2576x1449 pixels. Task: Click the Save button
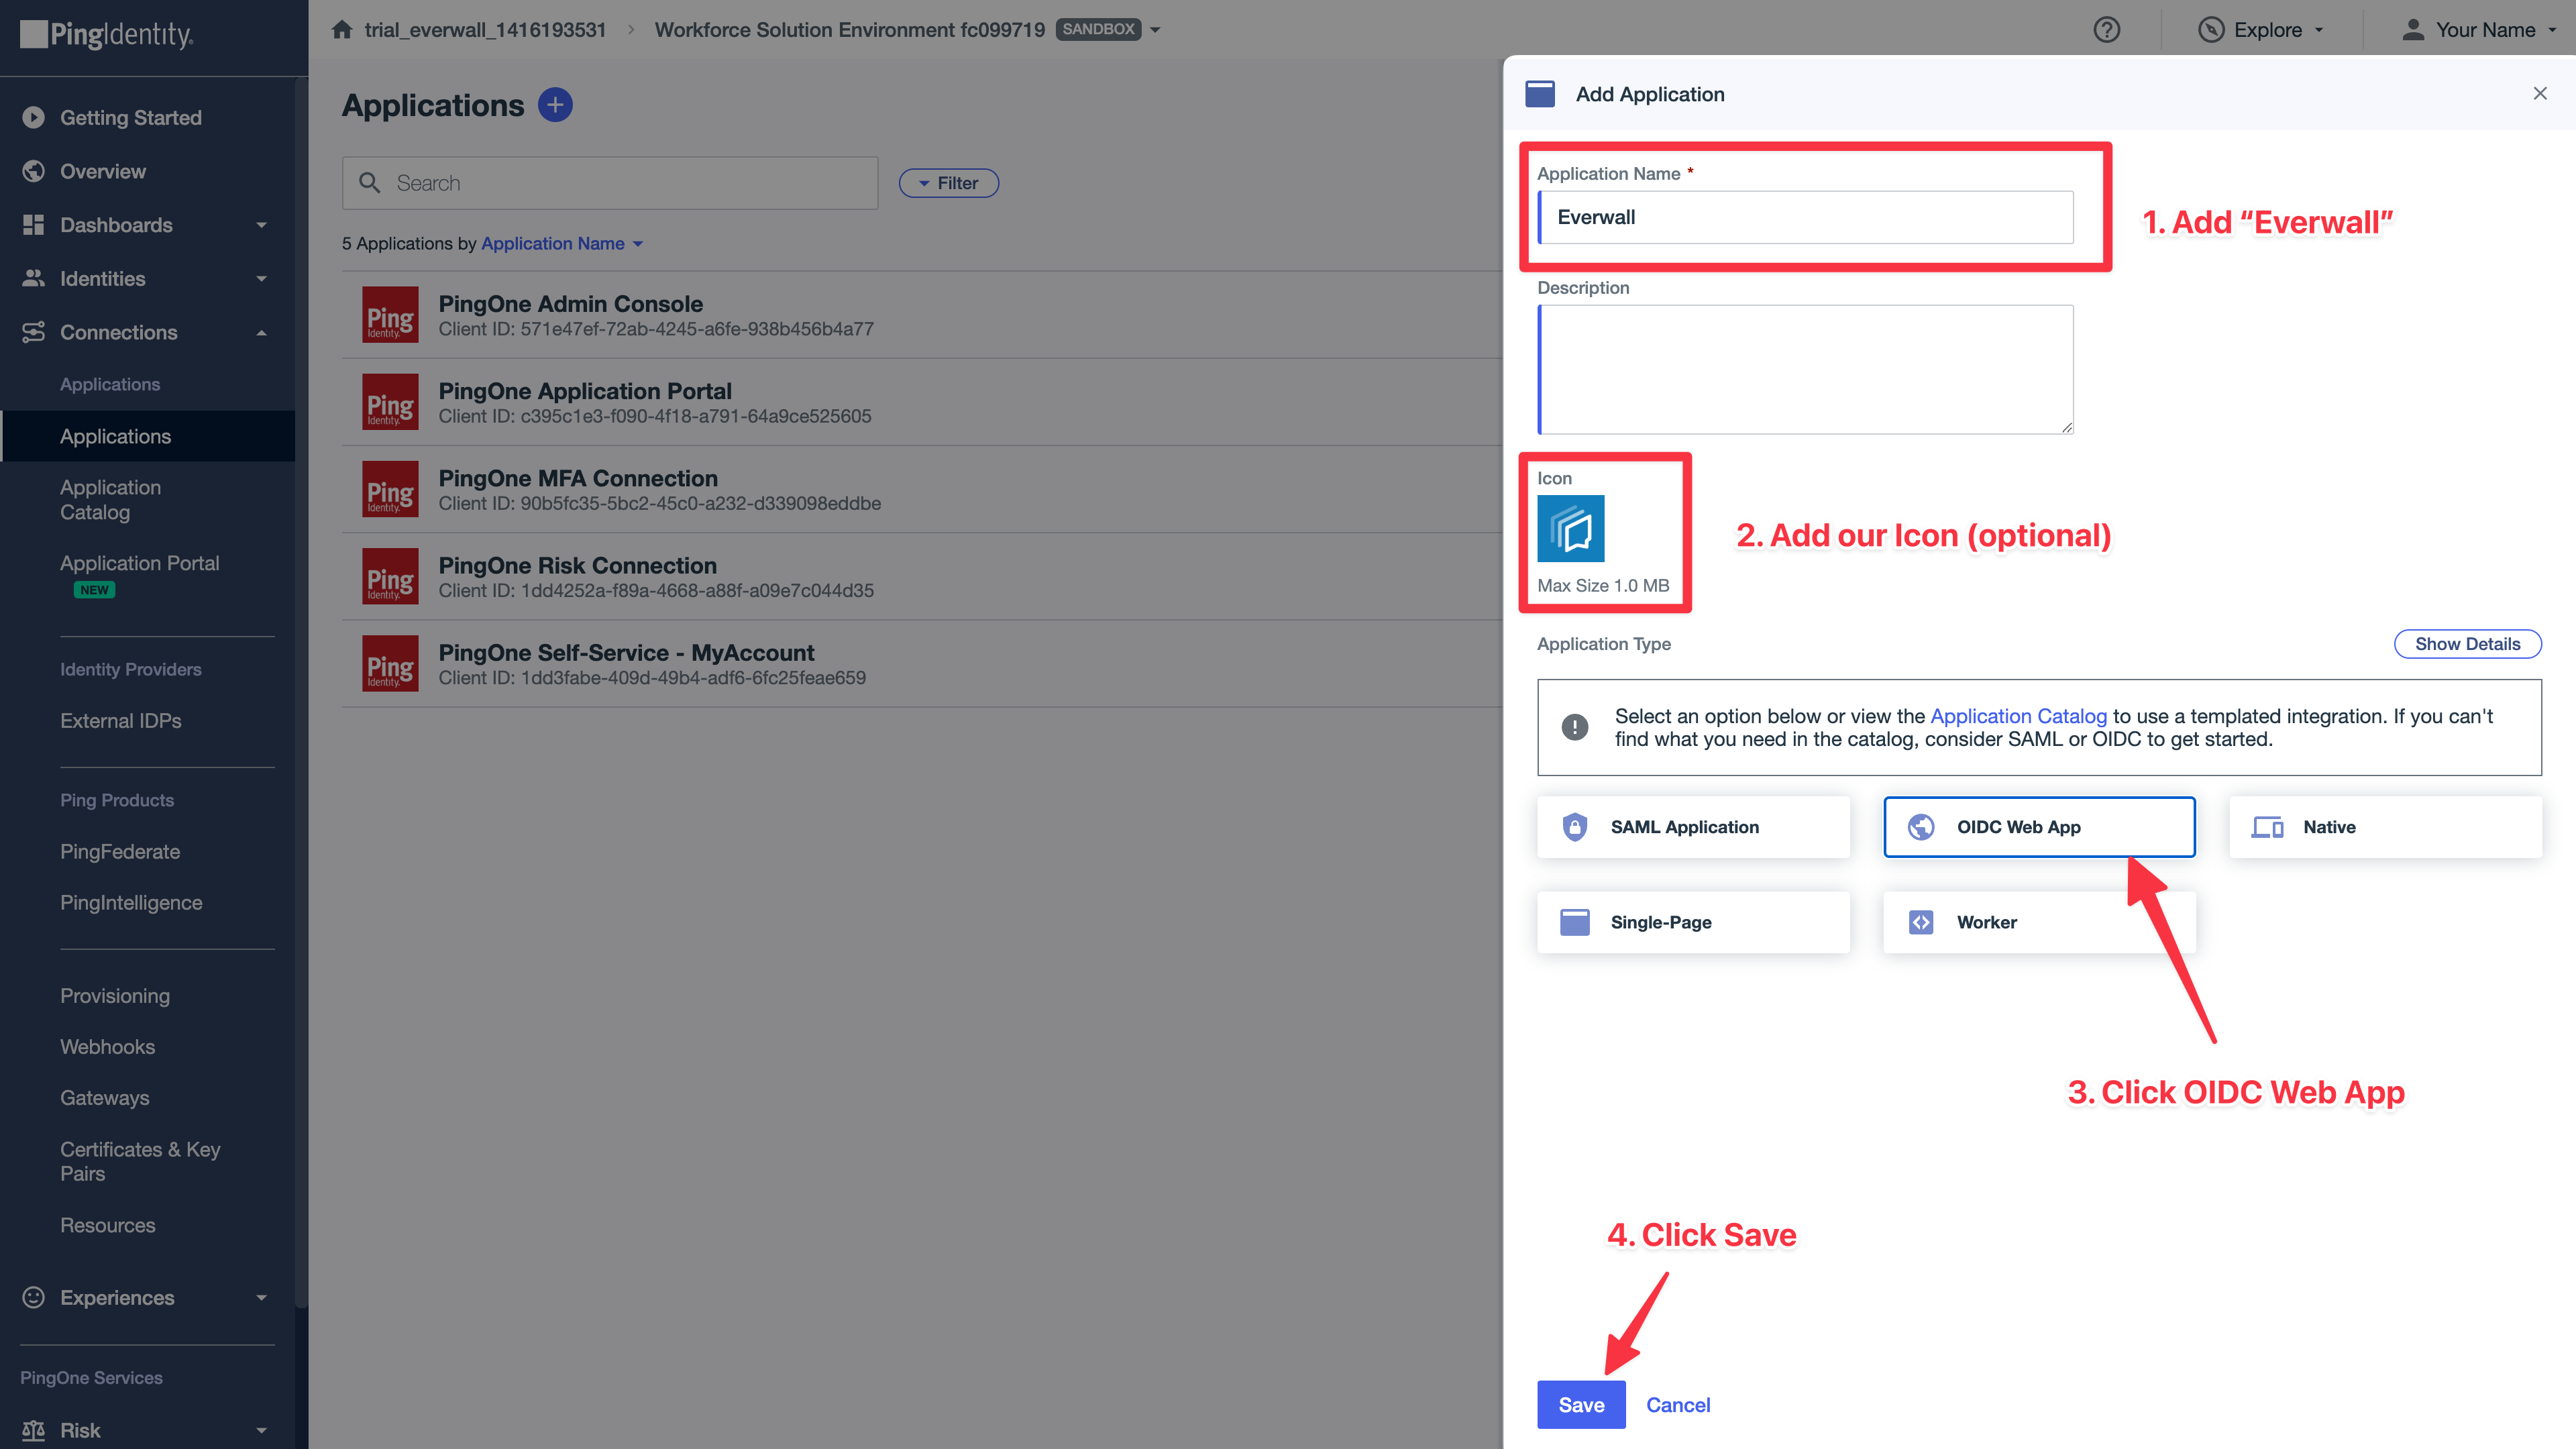point(1581,1404)
